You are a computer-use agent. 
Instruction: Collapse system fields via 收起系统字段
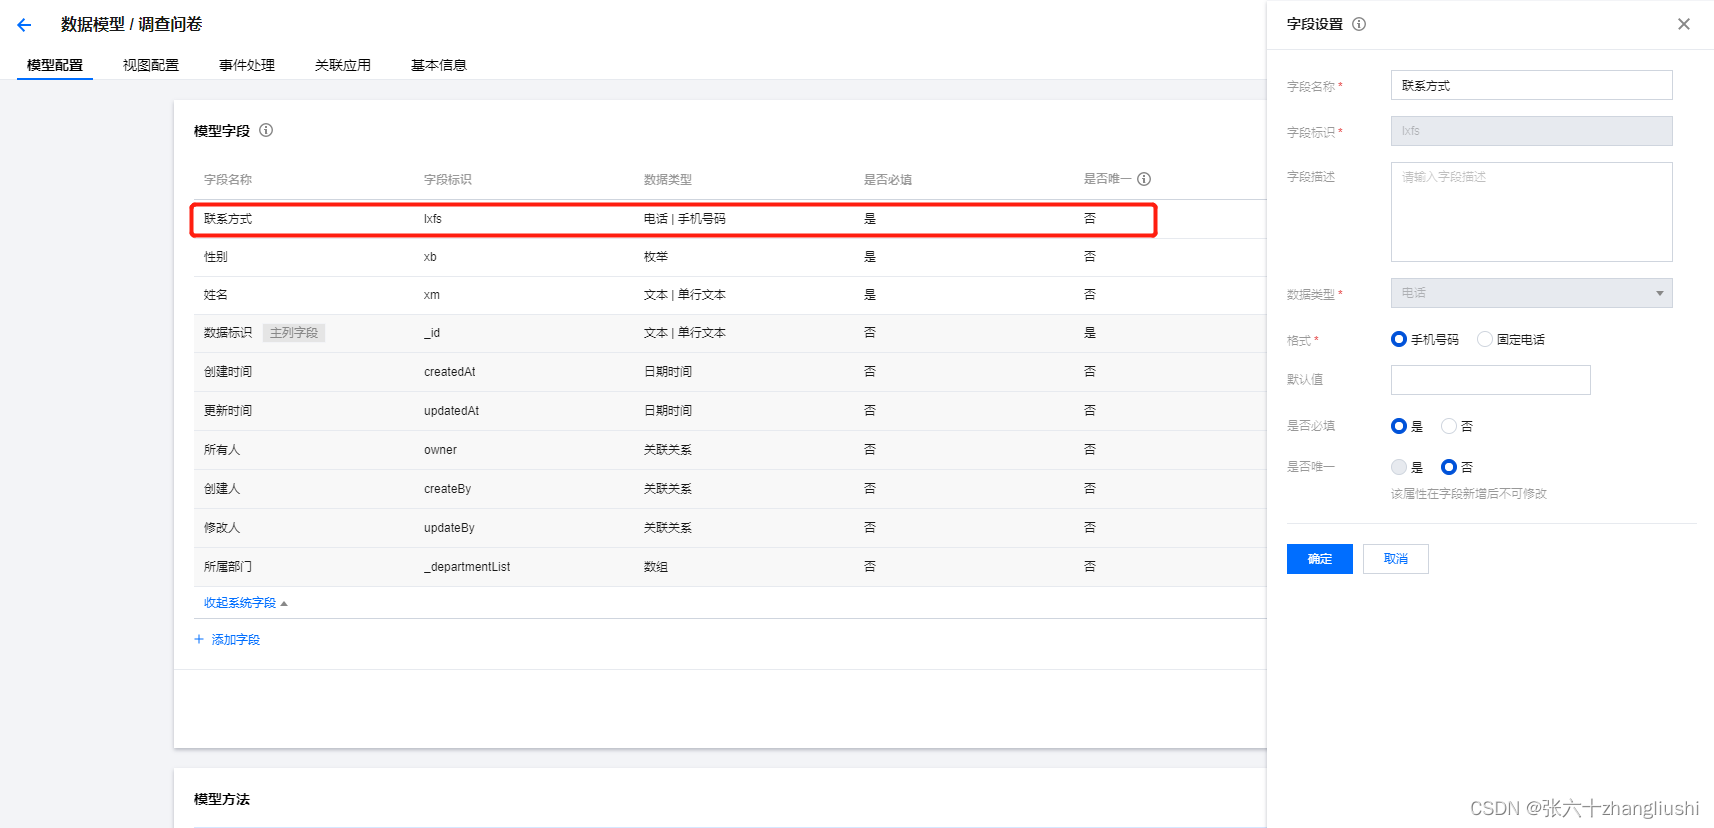245,603
